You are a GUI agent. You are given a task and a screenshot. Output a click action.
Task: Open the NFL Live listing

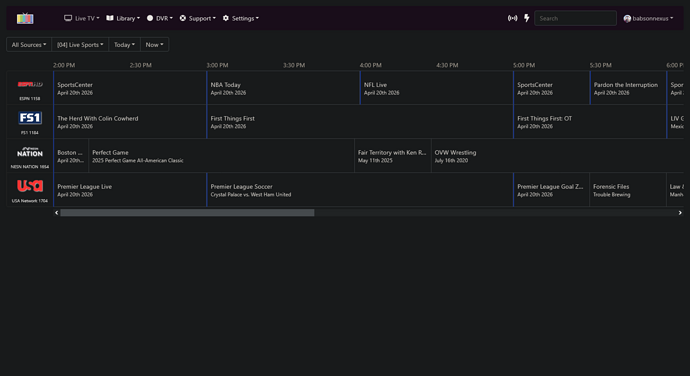(x=437, y=88)
